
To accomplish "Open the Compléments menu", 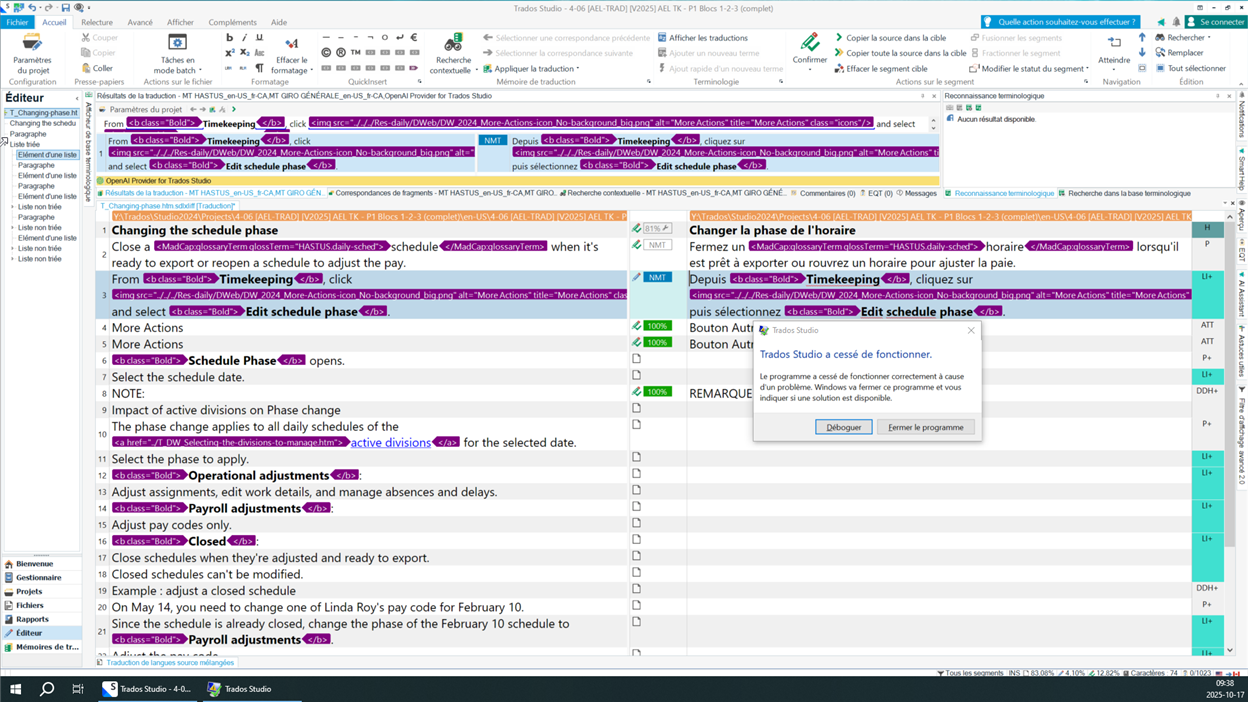I will [x=233, y=21].
